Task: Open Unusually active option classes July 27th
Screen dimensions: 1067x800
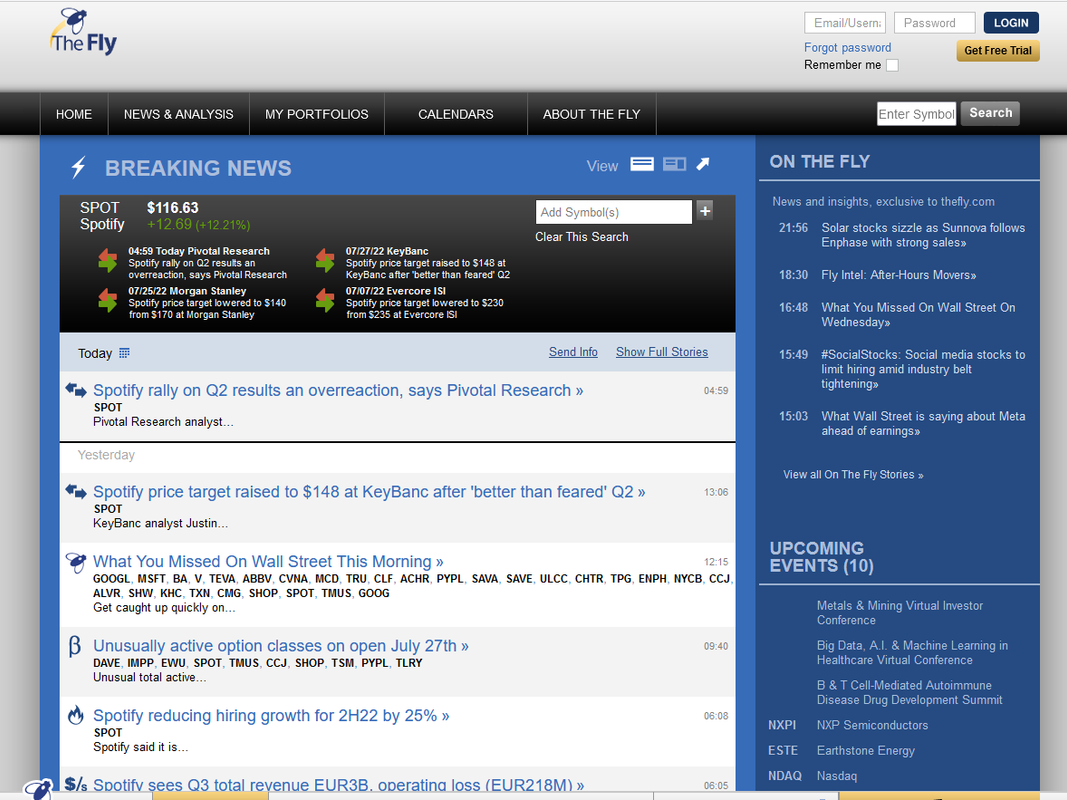Action: click(281, 646)
